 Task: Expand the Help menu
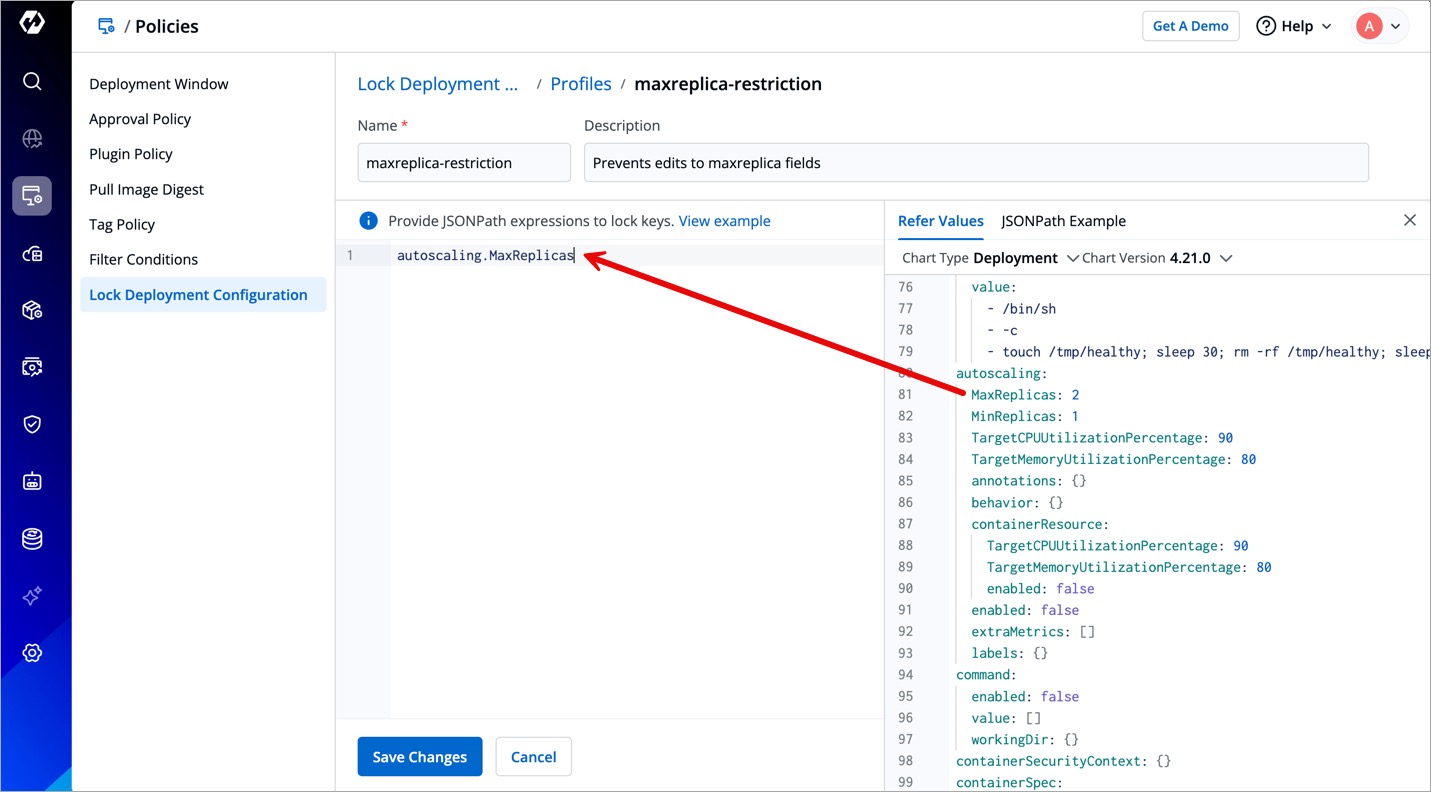1294,26
